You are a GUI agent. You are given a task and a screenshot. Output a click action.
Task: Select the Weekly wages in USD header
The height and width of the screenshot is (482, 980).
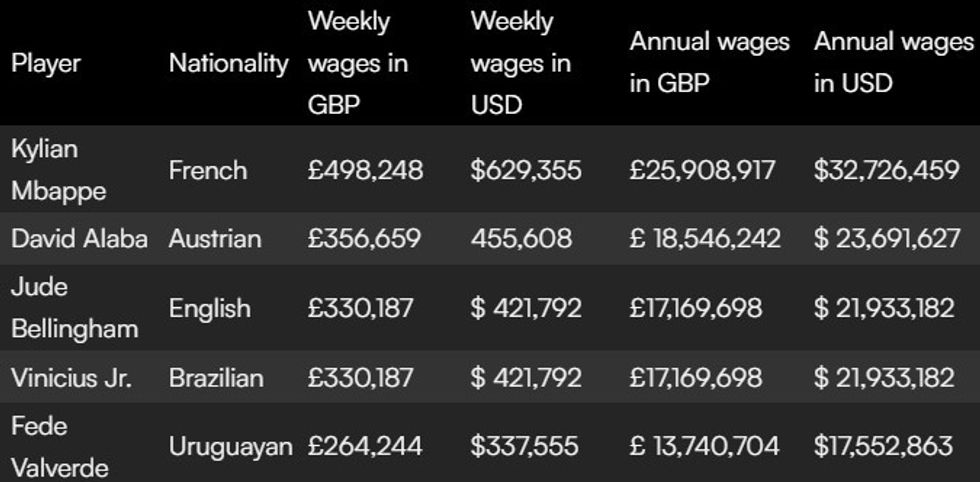tap(520, 63)
